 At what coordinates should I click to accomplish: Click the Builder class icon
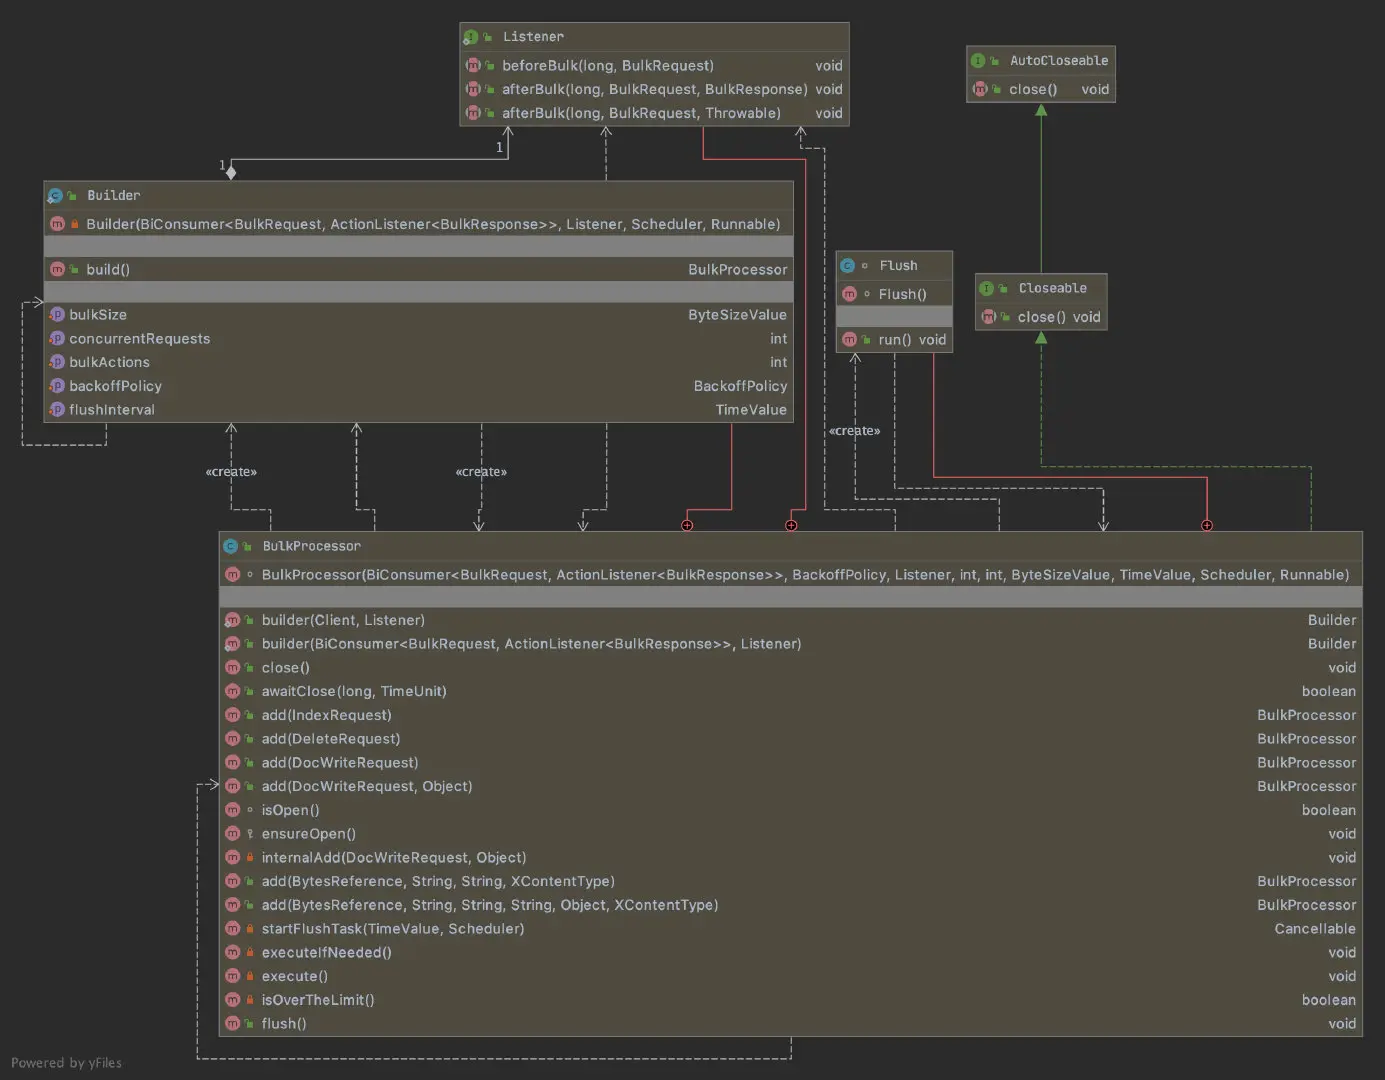coord(55,196)
